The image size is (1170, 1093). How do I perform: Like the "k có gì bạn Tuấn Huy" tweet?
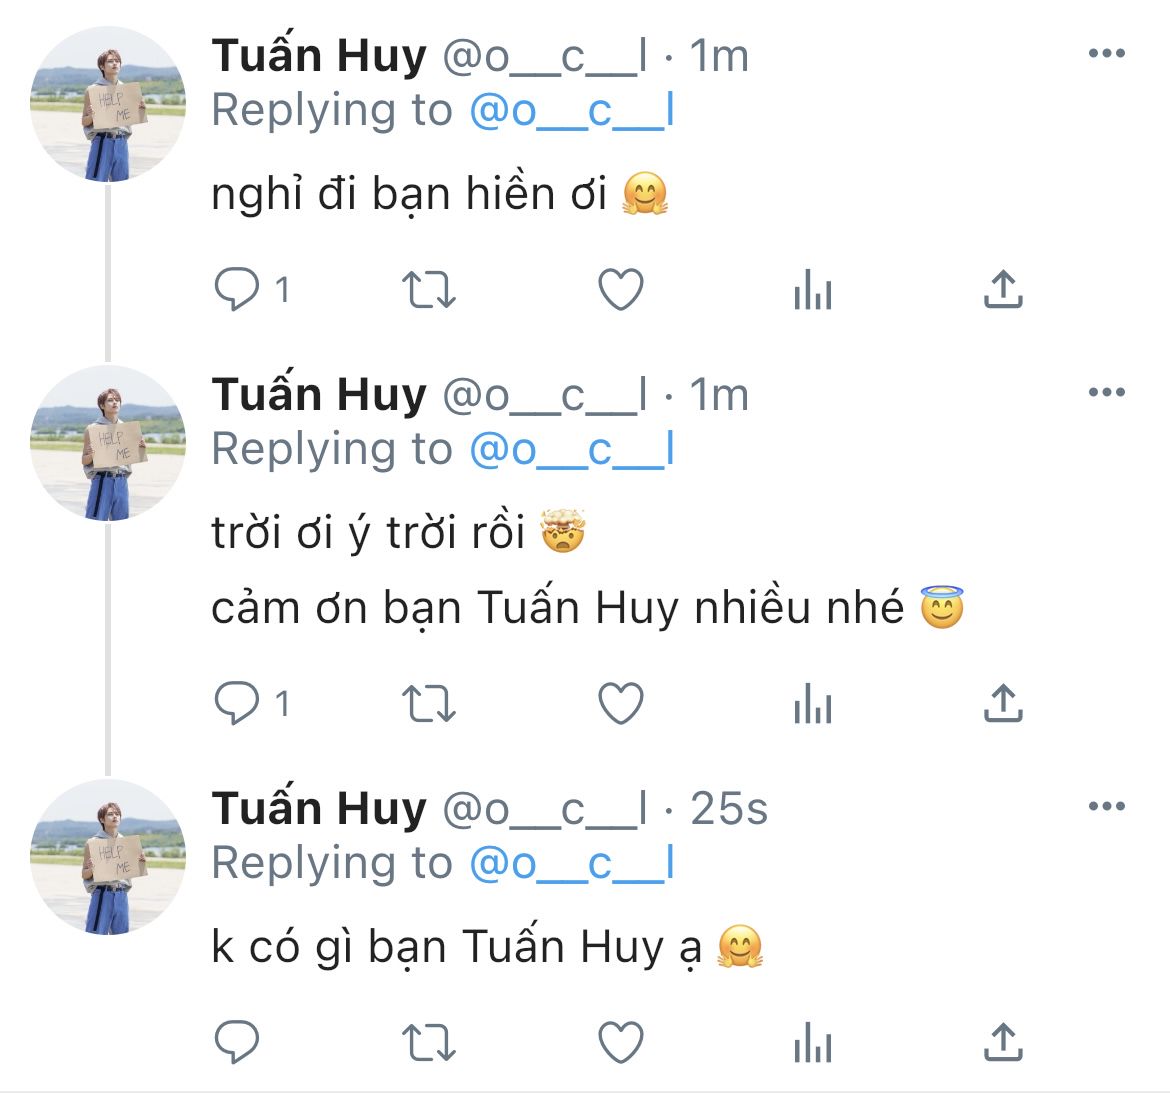tap(620, 1043)
